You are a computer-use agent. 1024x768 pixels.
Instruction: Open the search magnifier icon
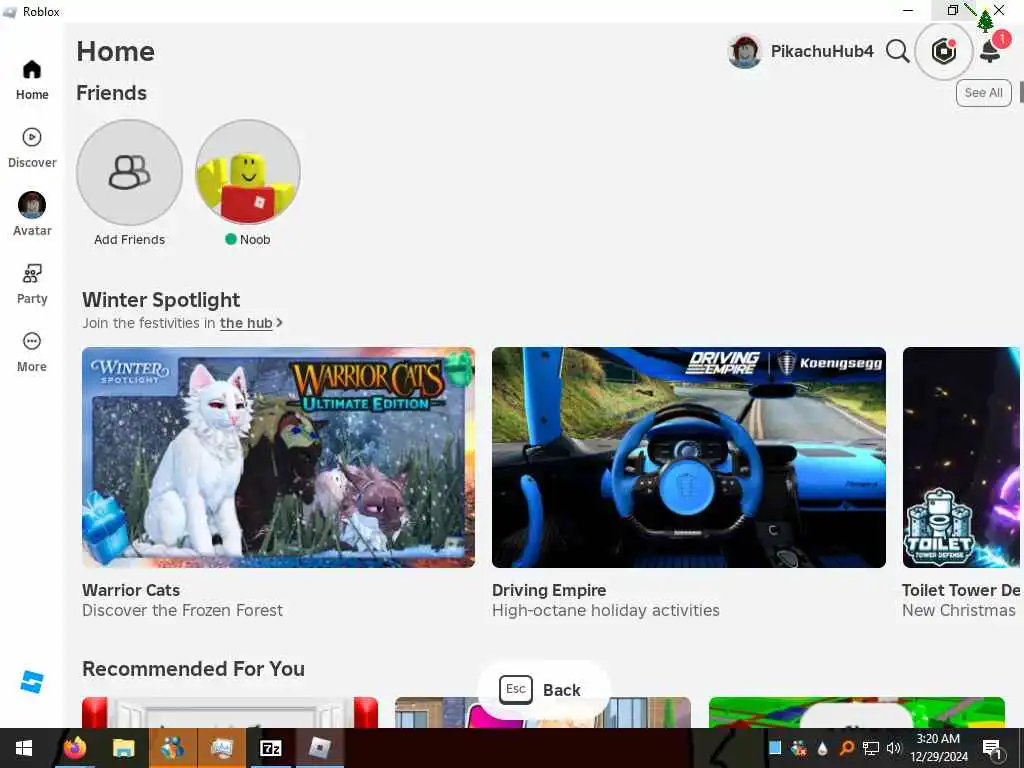click(x=897, y=51)
